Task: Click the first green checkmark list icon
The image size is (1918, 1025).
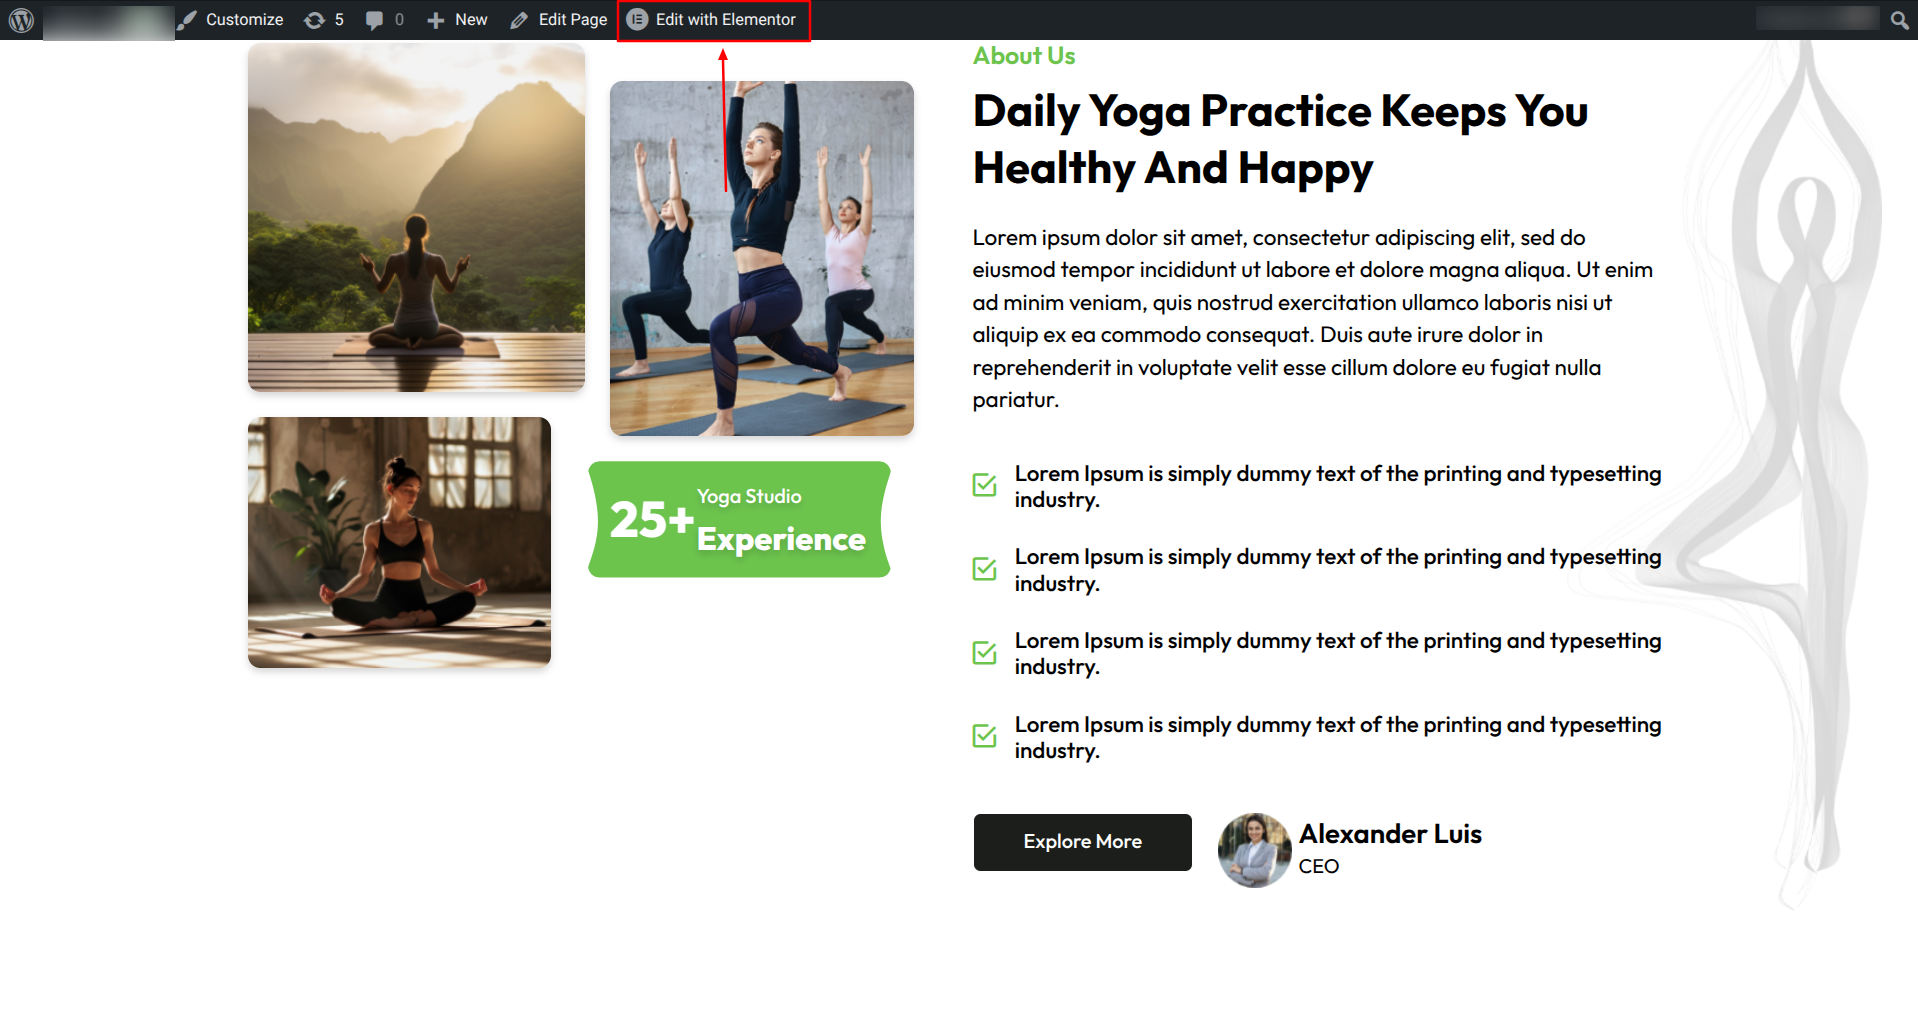Action: pos(985,485)
